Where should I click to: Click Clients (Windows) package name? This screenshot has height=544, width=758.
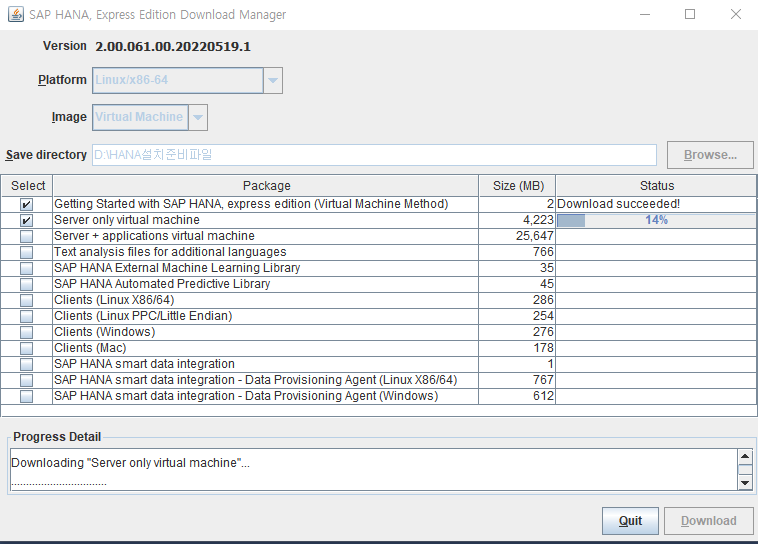point(104,332)
